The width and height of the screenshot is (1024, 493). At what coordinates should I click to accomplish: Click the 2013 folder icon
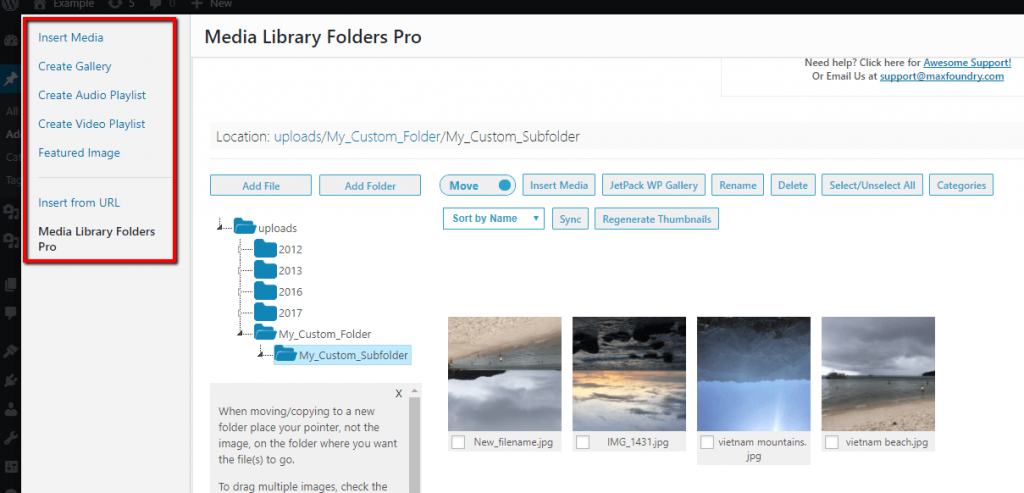(265, 270)
